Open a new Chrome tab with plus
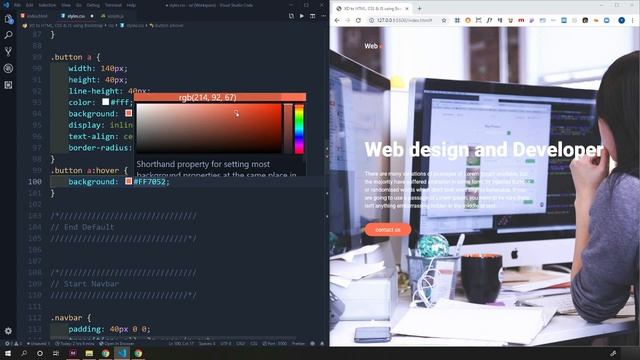640x360 pixels. pyautogui.click(x=419, y=8)
